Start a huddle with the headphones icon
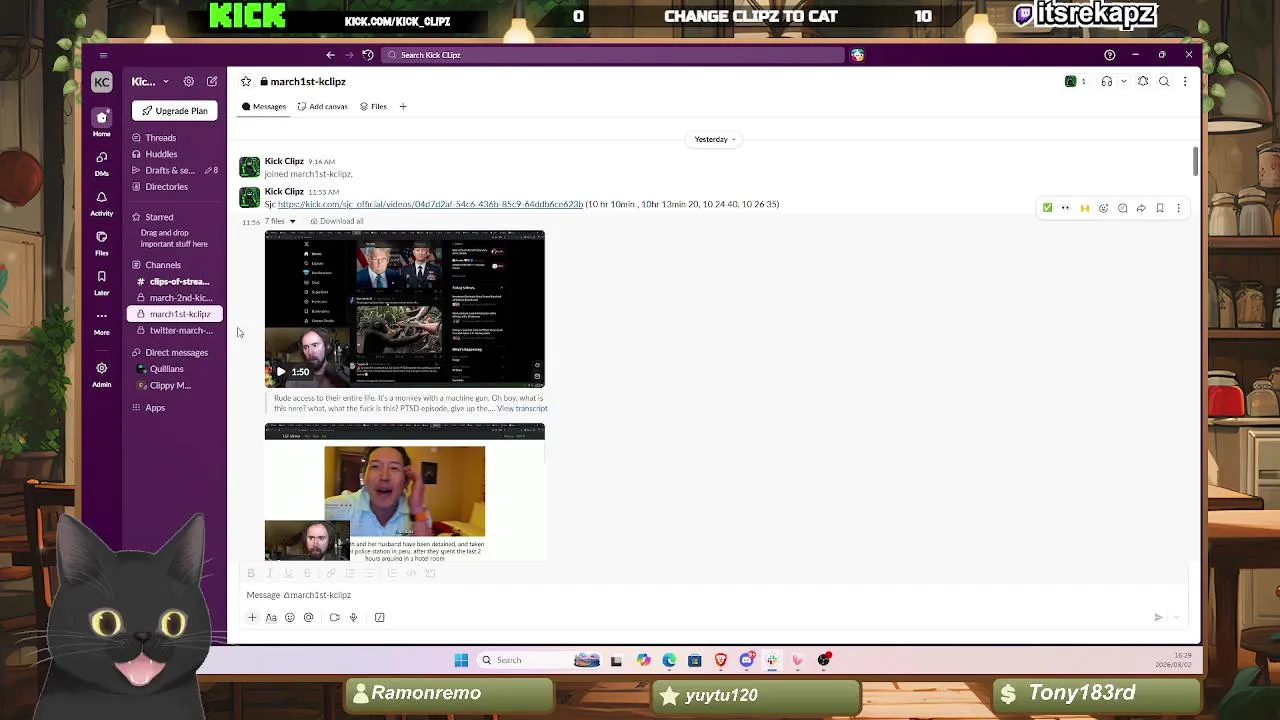Screen dimensions: 1280x720 (1107, 82)
